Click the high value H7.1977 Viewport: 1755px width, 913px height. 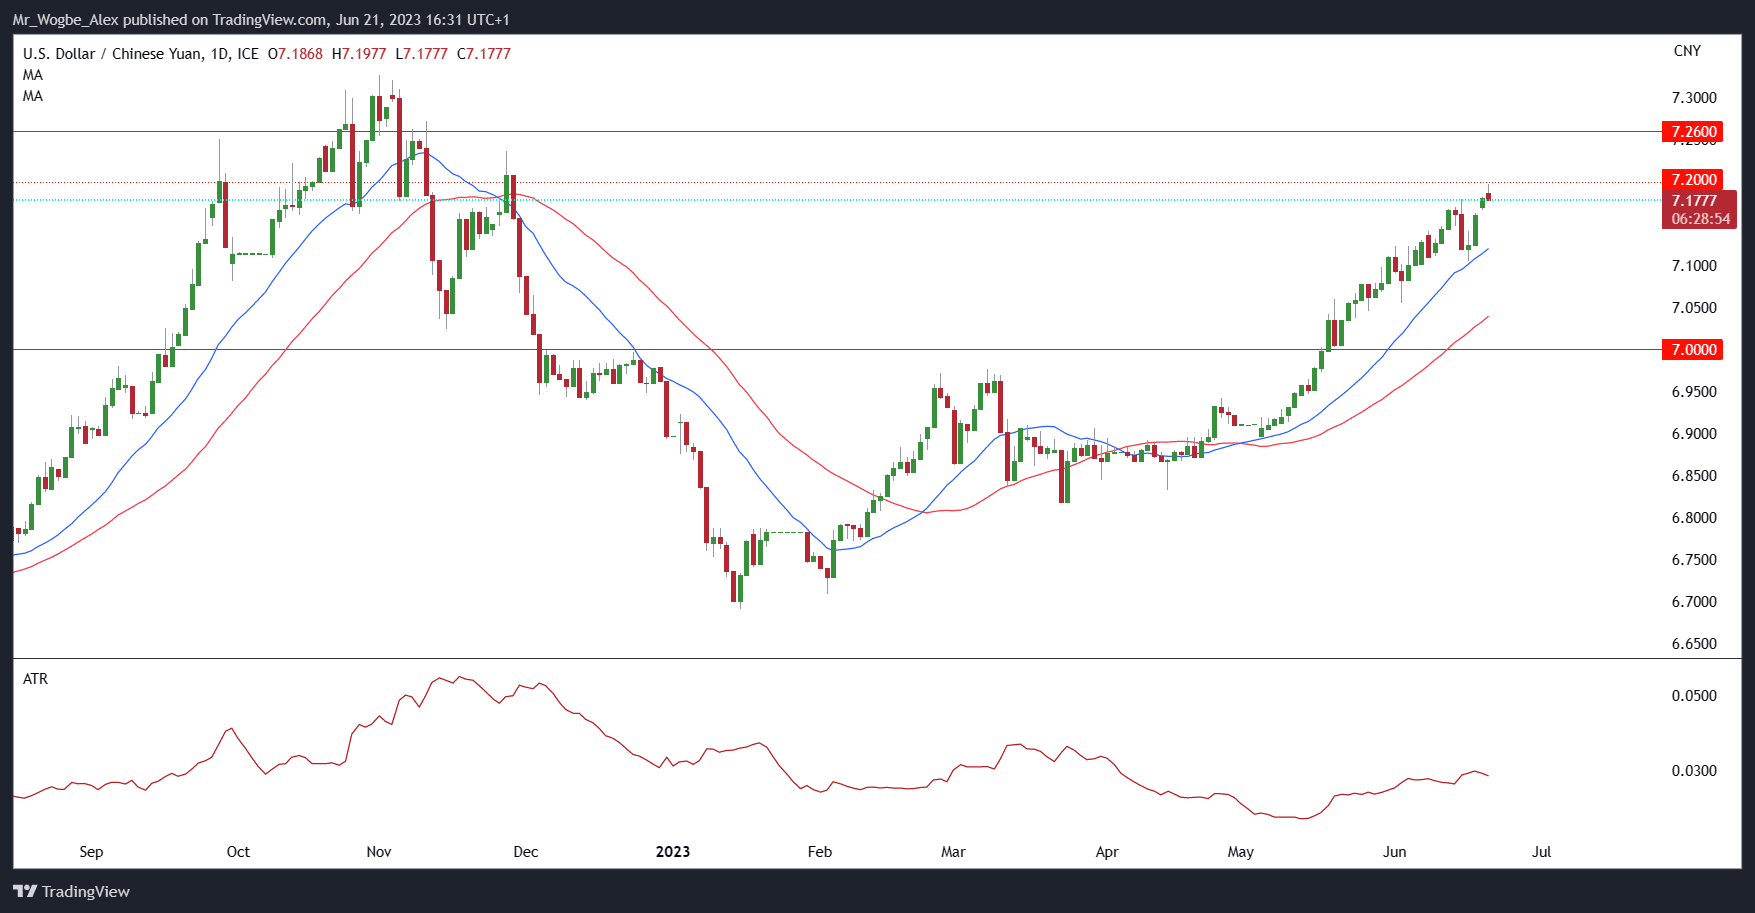[x=359, y=54]
